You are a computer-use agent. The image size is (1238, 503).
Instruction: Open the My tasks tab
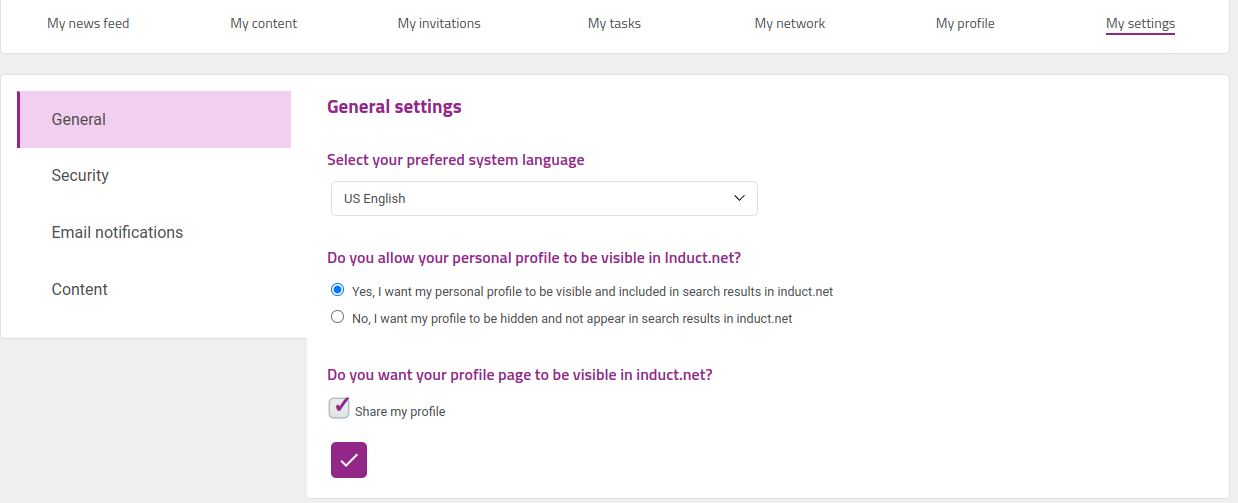(x=614, y=23)
